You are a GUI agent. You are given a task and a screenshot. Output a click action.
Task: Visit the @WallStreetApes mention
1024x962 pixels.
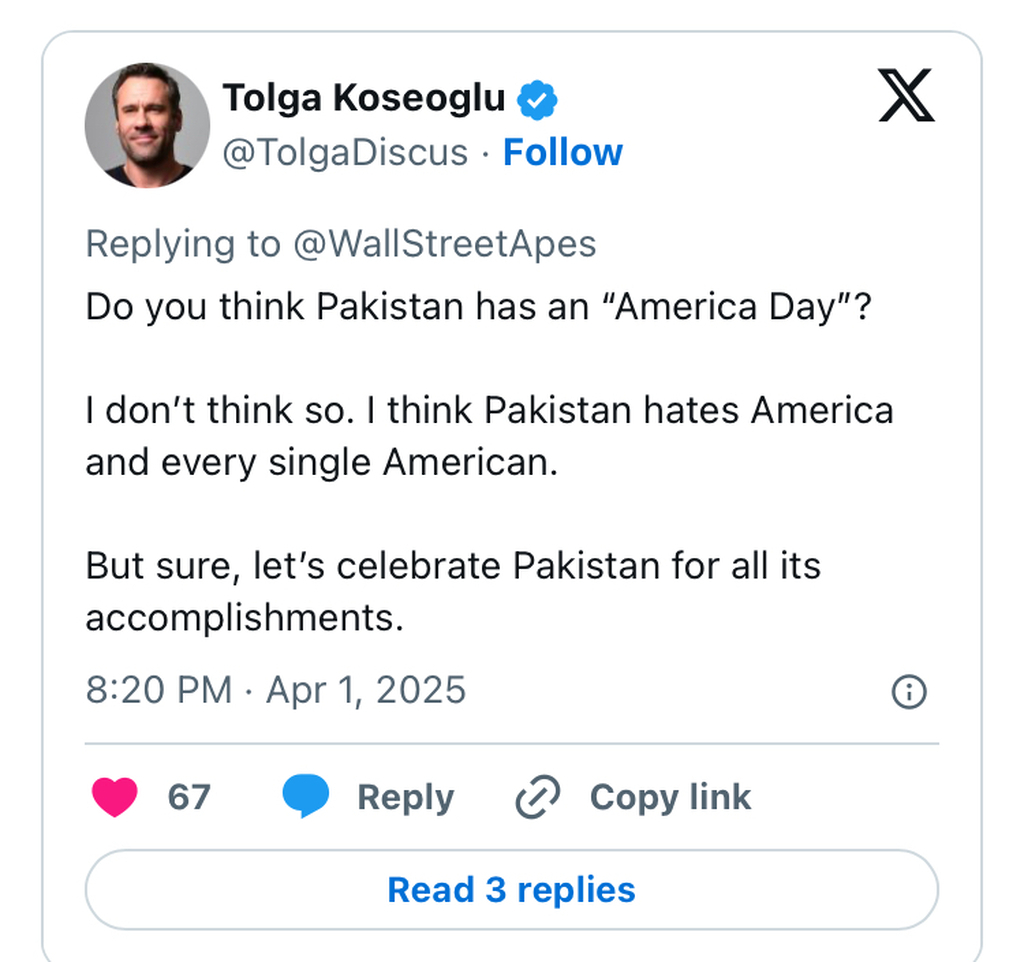coord(444,244)
